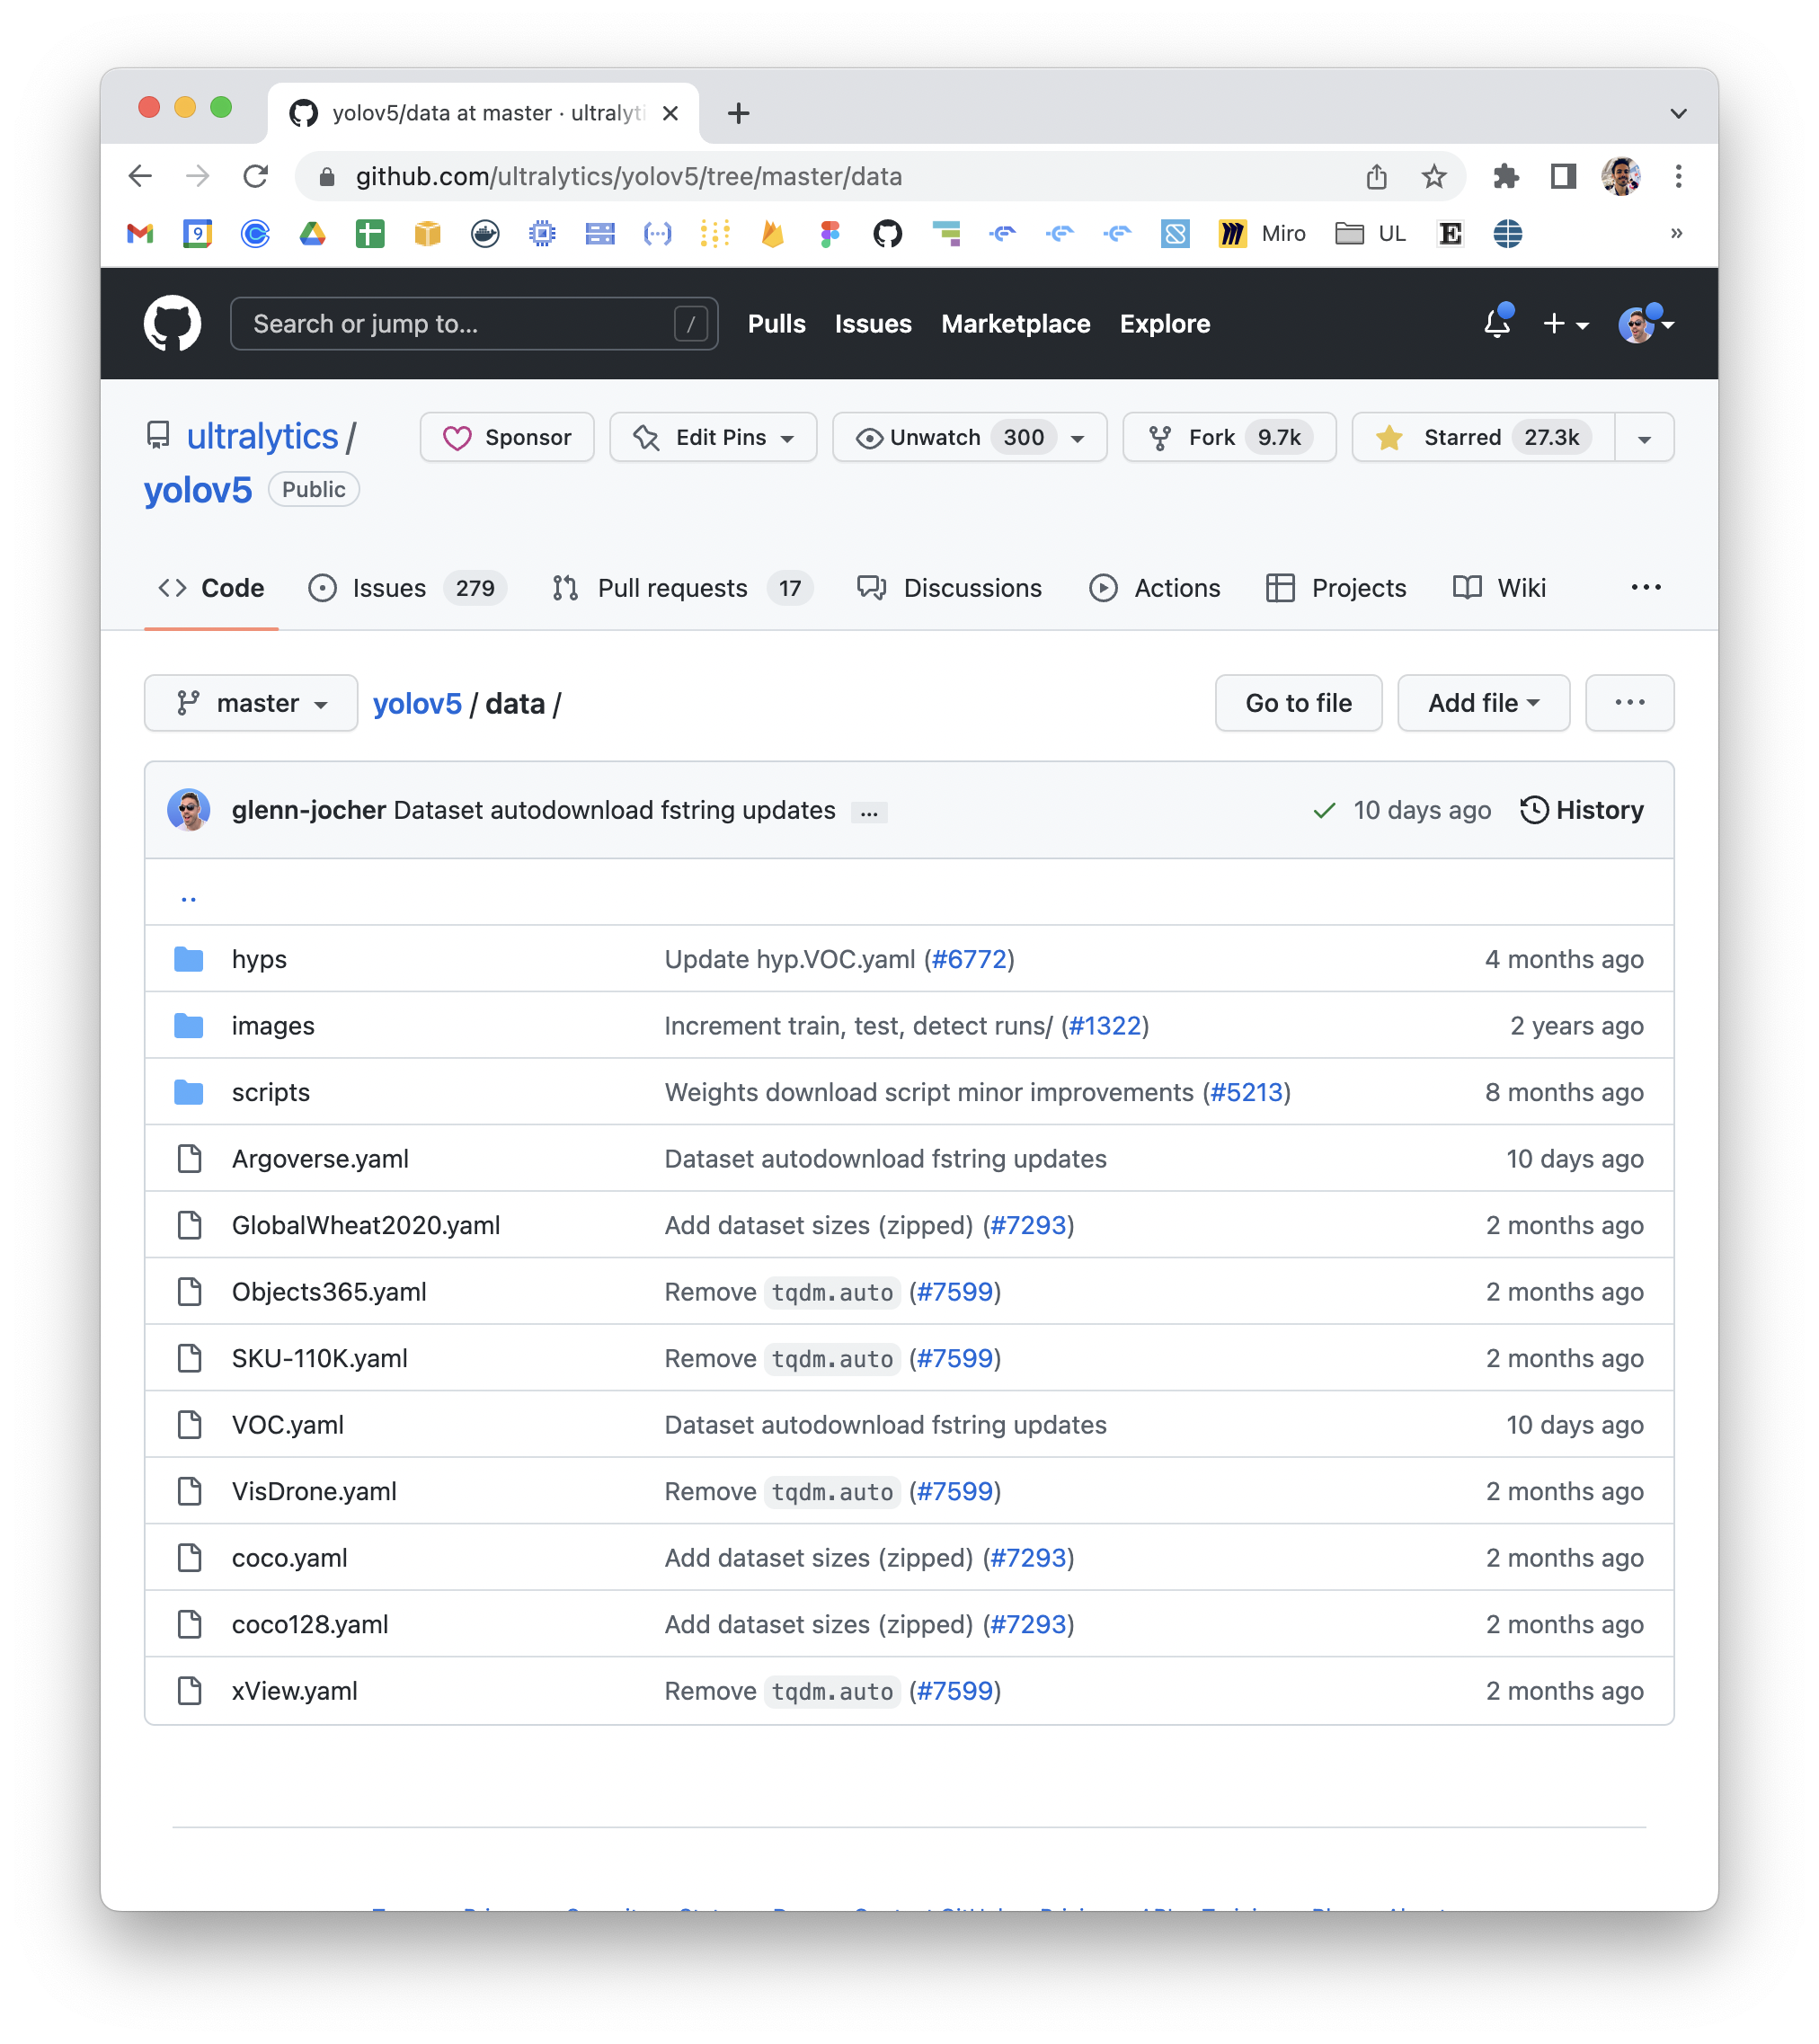Viewport: 1819px width, 2044px height.
Task: Open the master branch dropdown
Action: (251, 703)
